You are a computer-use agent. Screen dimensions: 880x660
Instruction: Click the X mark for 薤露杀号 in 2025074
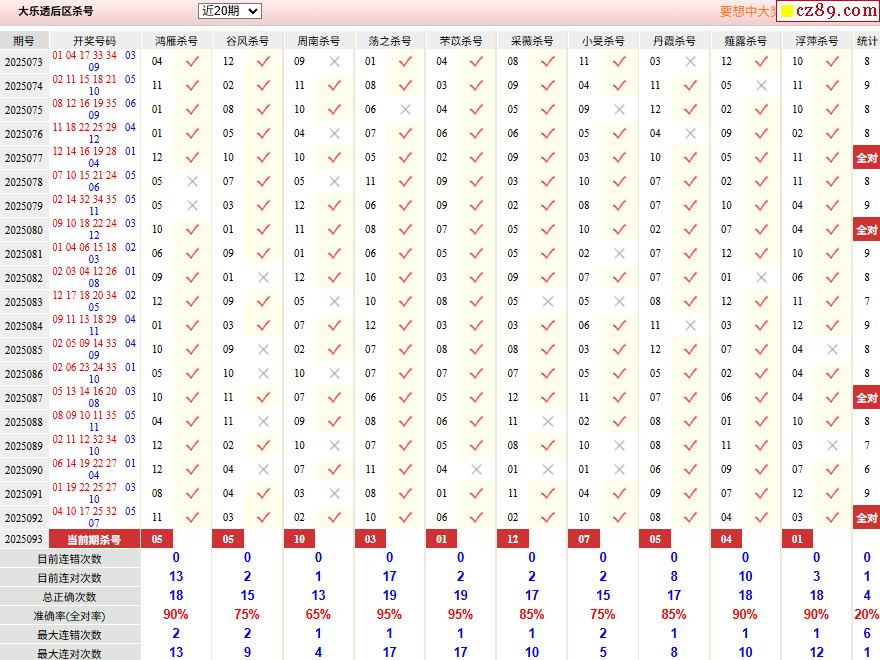point(762,86)
